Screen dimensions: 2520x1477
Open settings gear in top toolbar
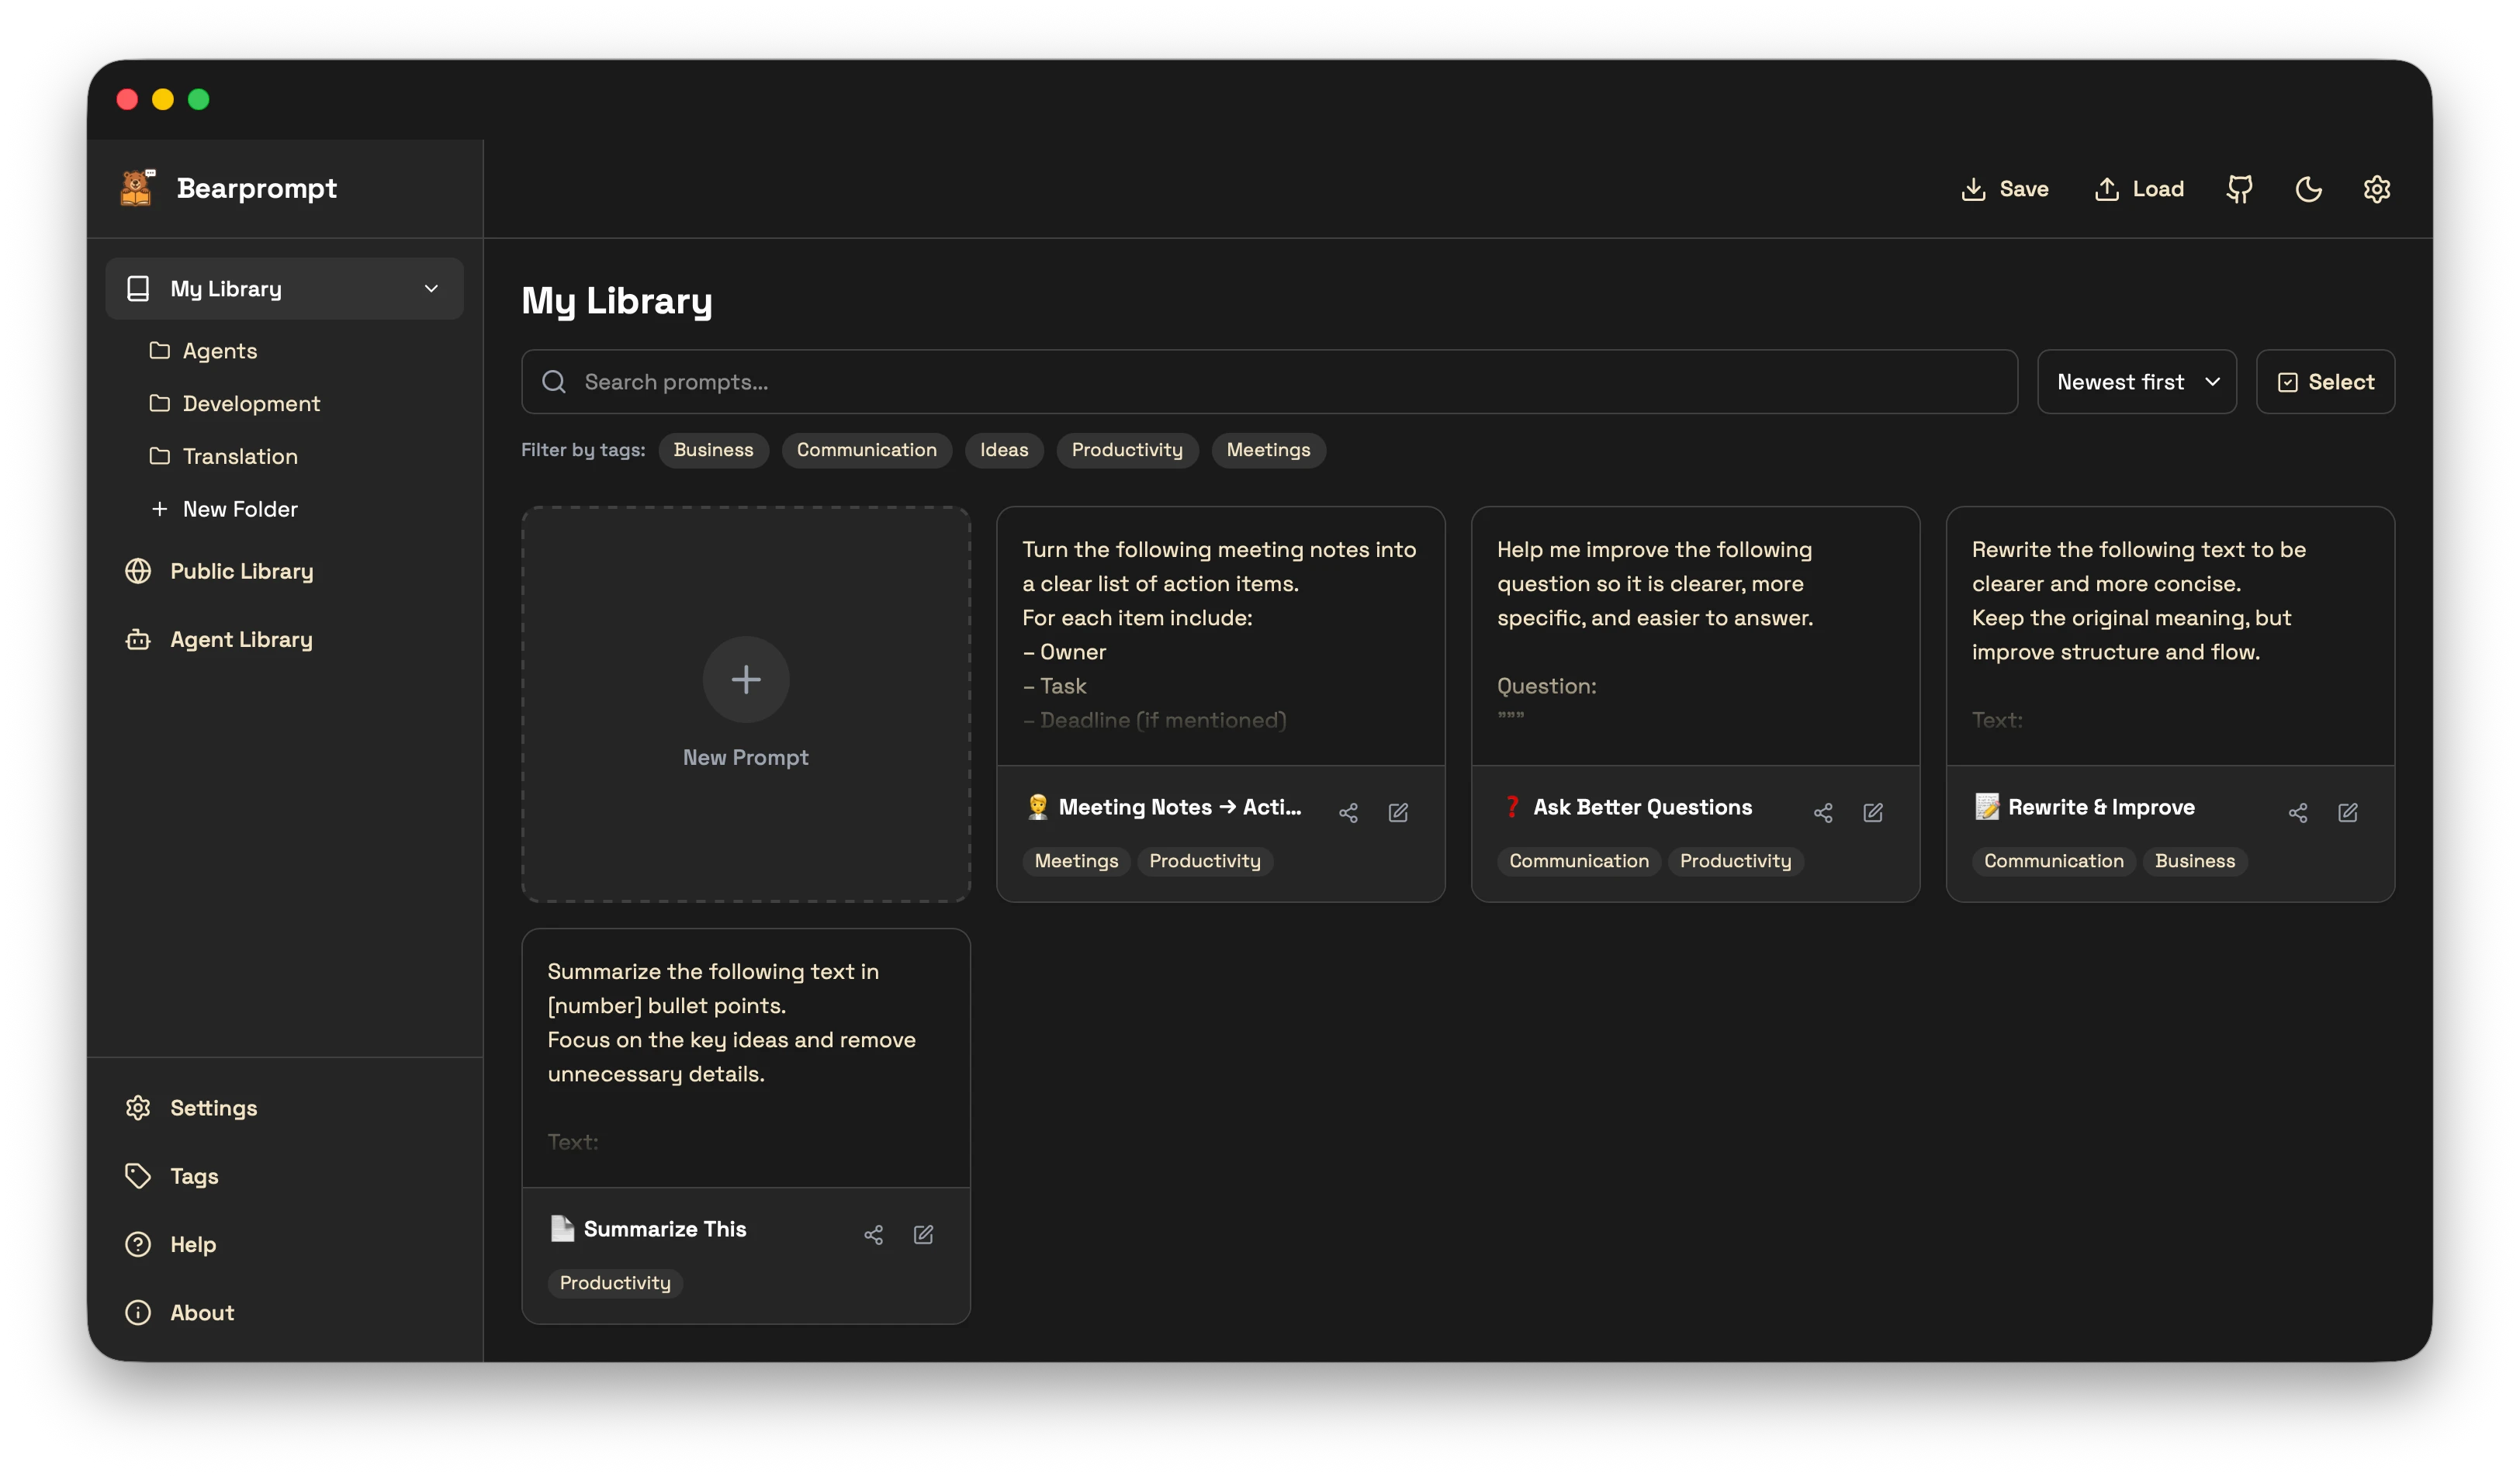(x=2376, y=189)
